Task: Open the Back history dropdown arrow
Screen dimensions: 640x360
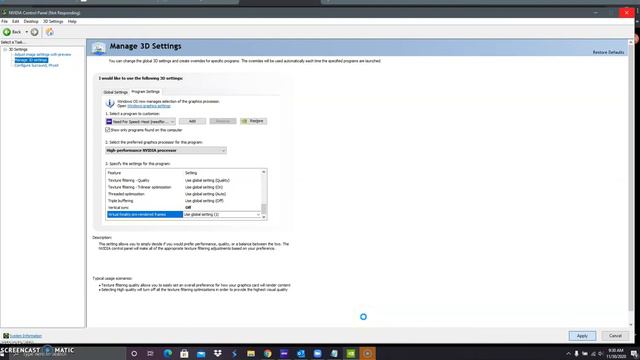Action: 27,32
